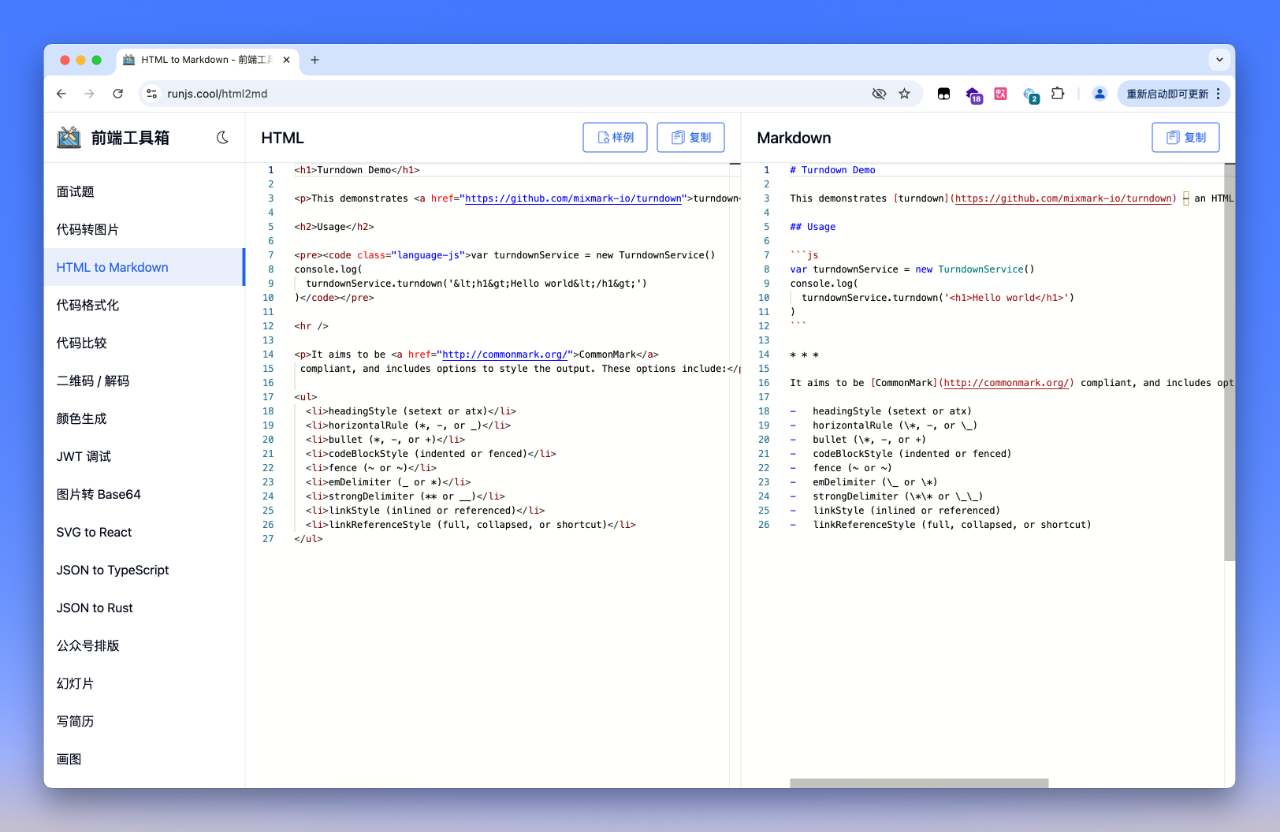Toggle dark mode with the moon icon
Image resolution: width=1280 pixels, height=832 pixels.
pyautogui.click(x=222, y=138)
